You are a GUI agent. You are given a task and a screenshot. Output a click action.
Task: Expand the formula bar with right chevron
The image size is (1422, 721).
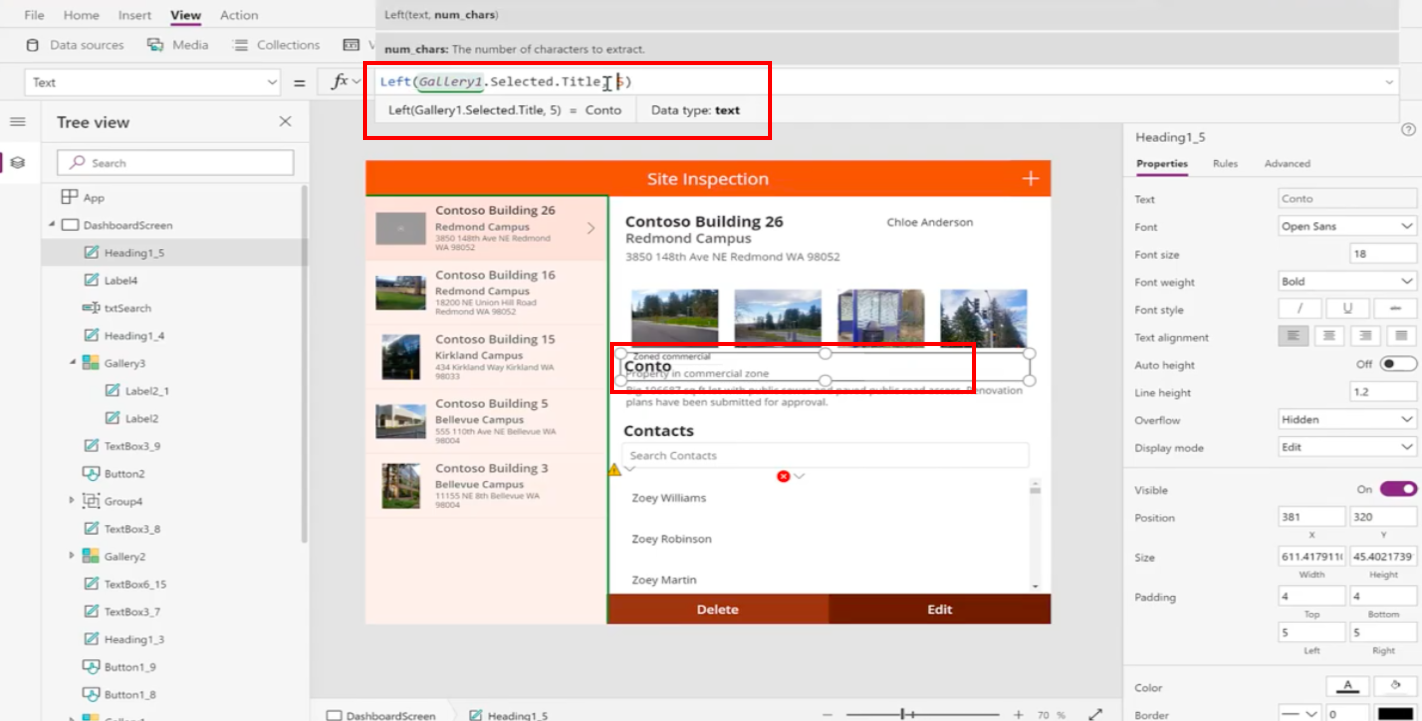1389,82
